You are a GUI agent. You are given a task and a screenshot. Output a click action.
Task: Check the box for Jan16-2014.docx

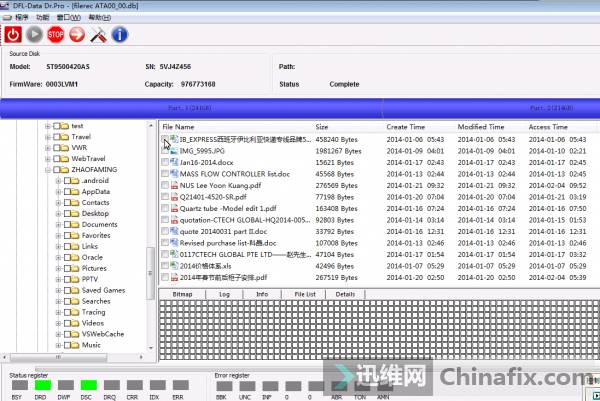[x=165, y=162]
